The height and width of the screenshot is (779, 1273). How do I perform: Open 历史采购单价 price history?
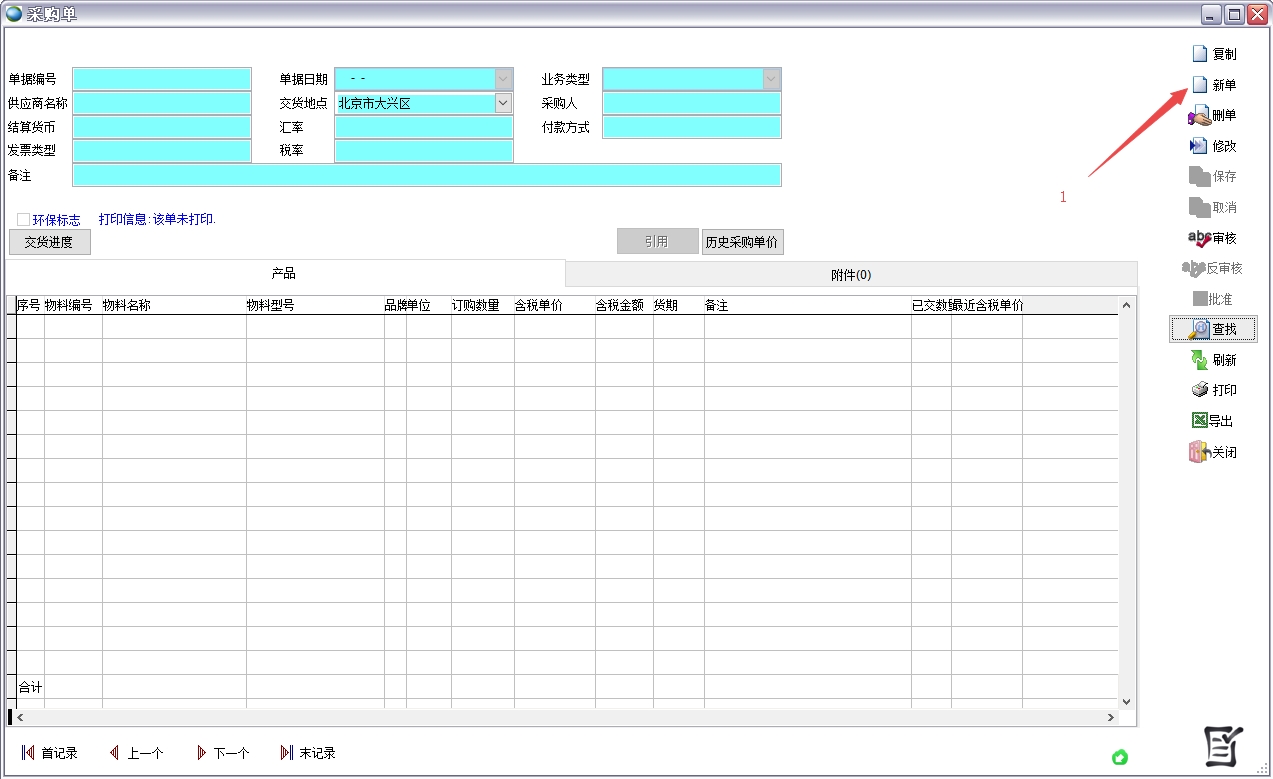tap(742, 242)
